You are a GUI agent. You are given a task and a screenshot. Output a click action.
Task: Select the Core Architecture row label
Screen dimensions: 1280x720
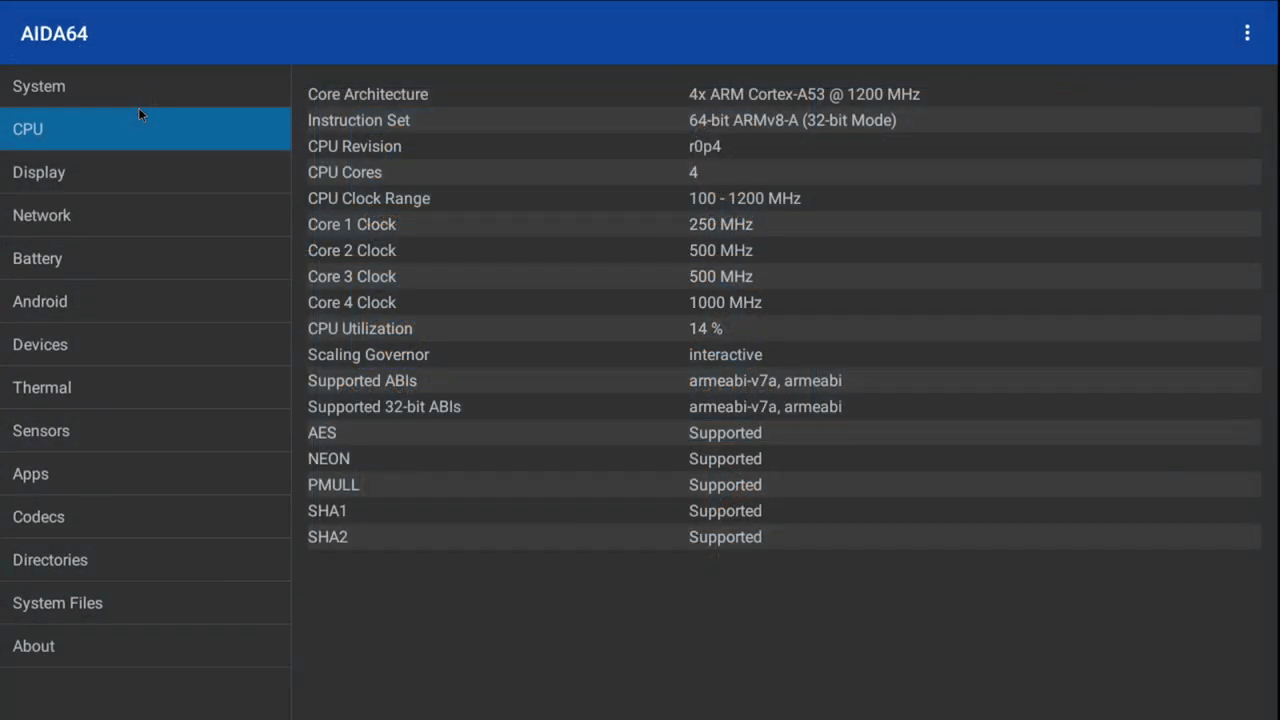pyautogui.click(x=368, y=94)
